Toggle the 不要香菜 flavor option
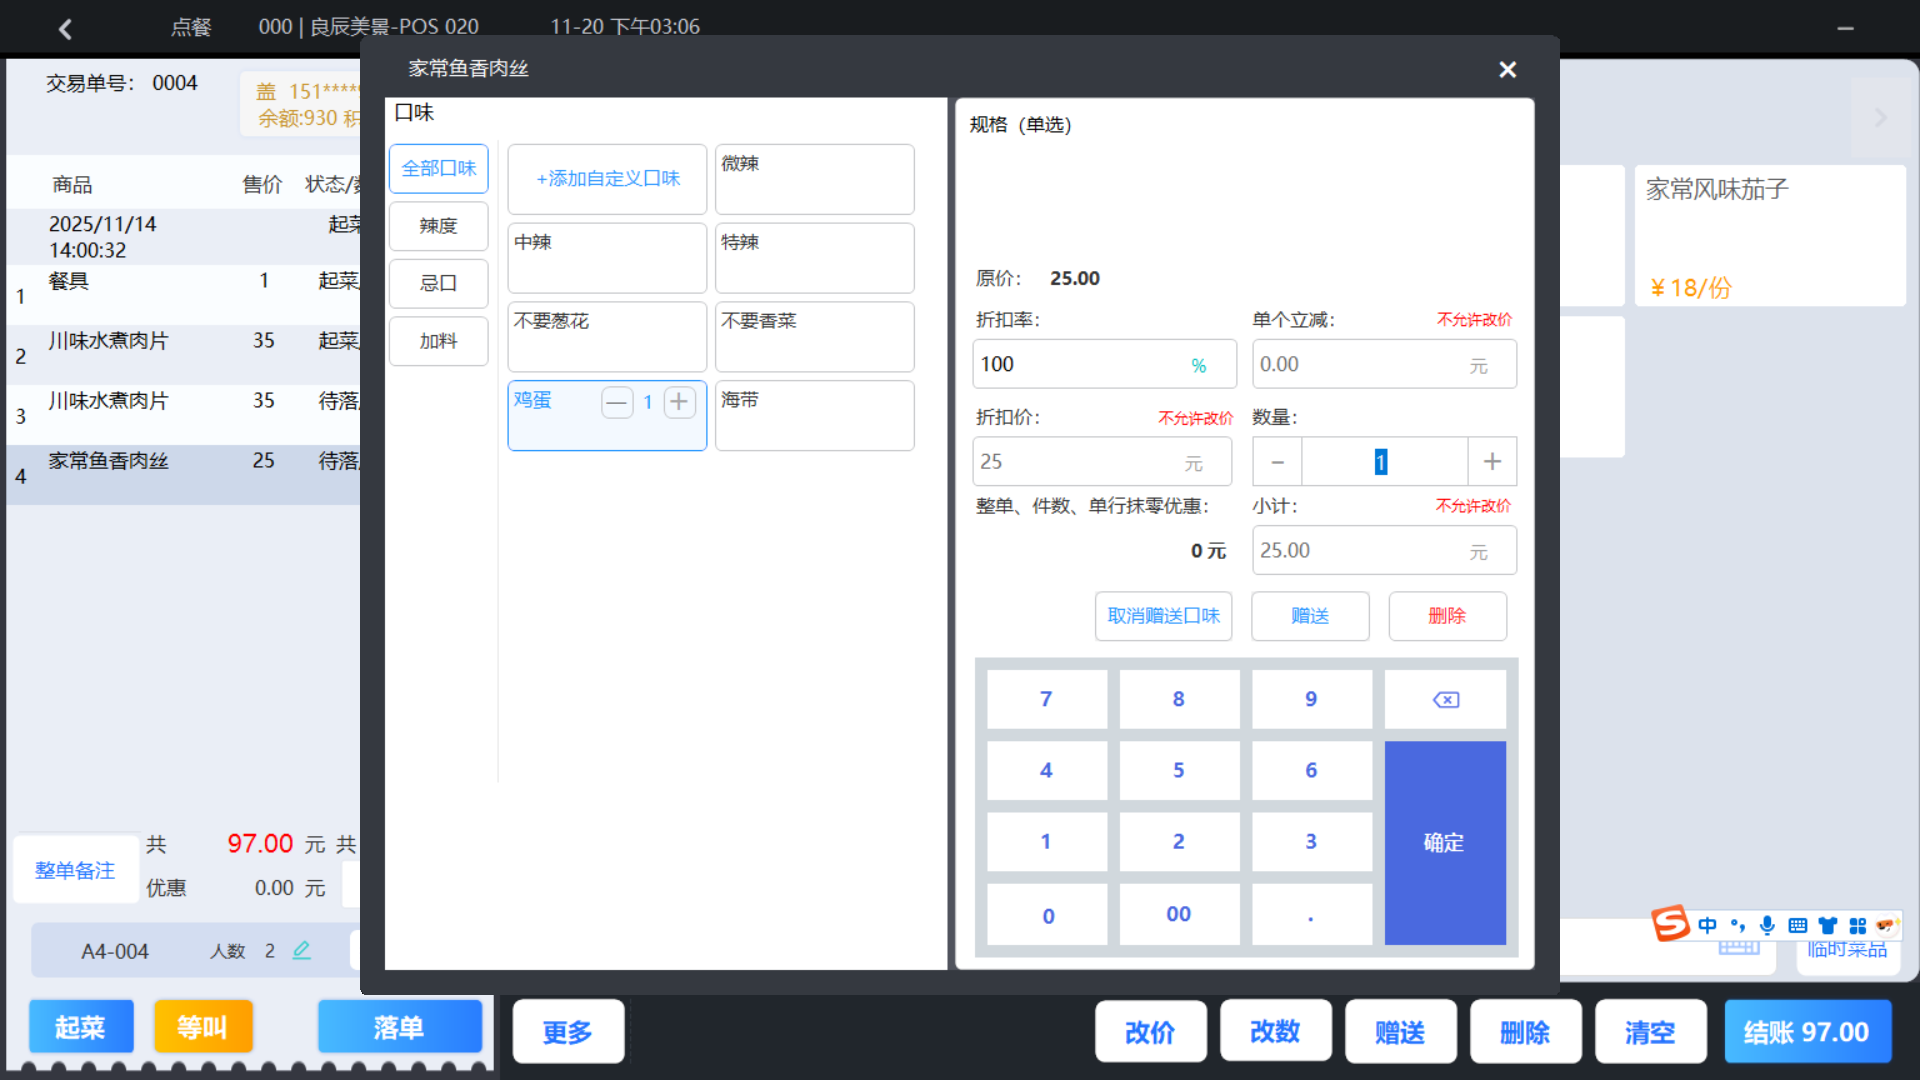 click(x=814, y=337)
